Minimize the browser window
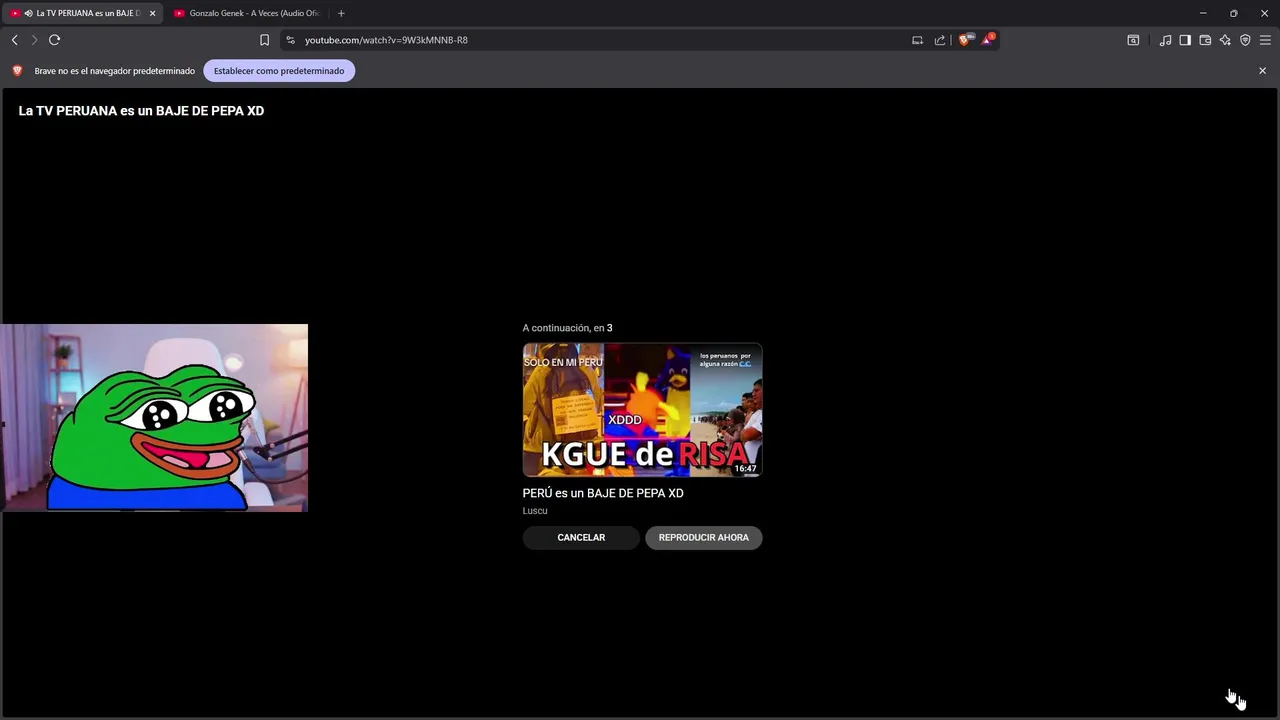The height and width of the screenshot is (720, 1280). pos(1203,13)
